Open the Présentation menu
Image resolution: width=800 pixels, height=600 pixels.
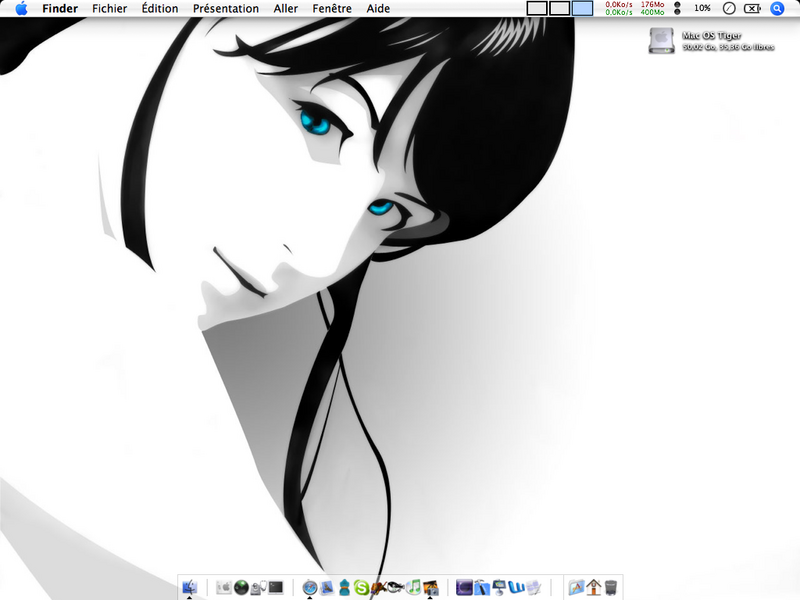pos(226,8)
